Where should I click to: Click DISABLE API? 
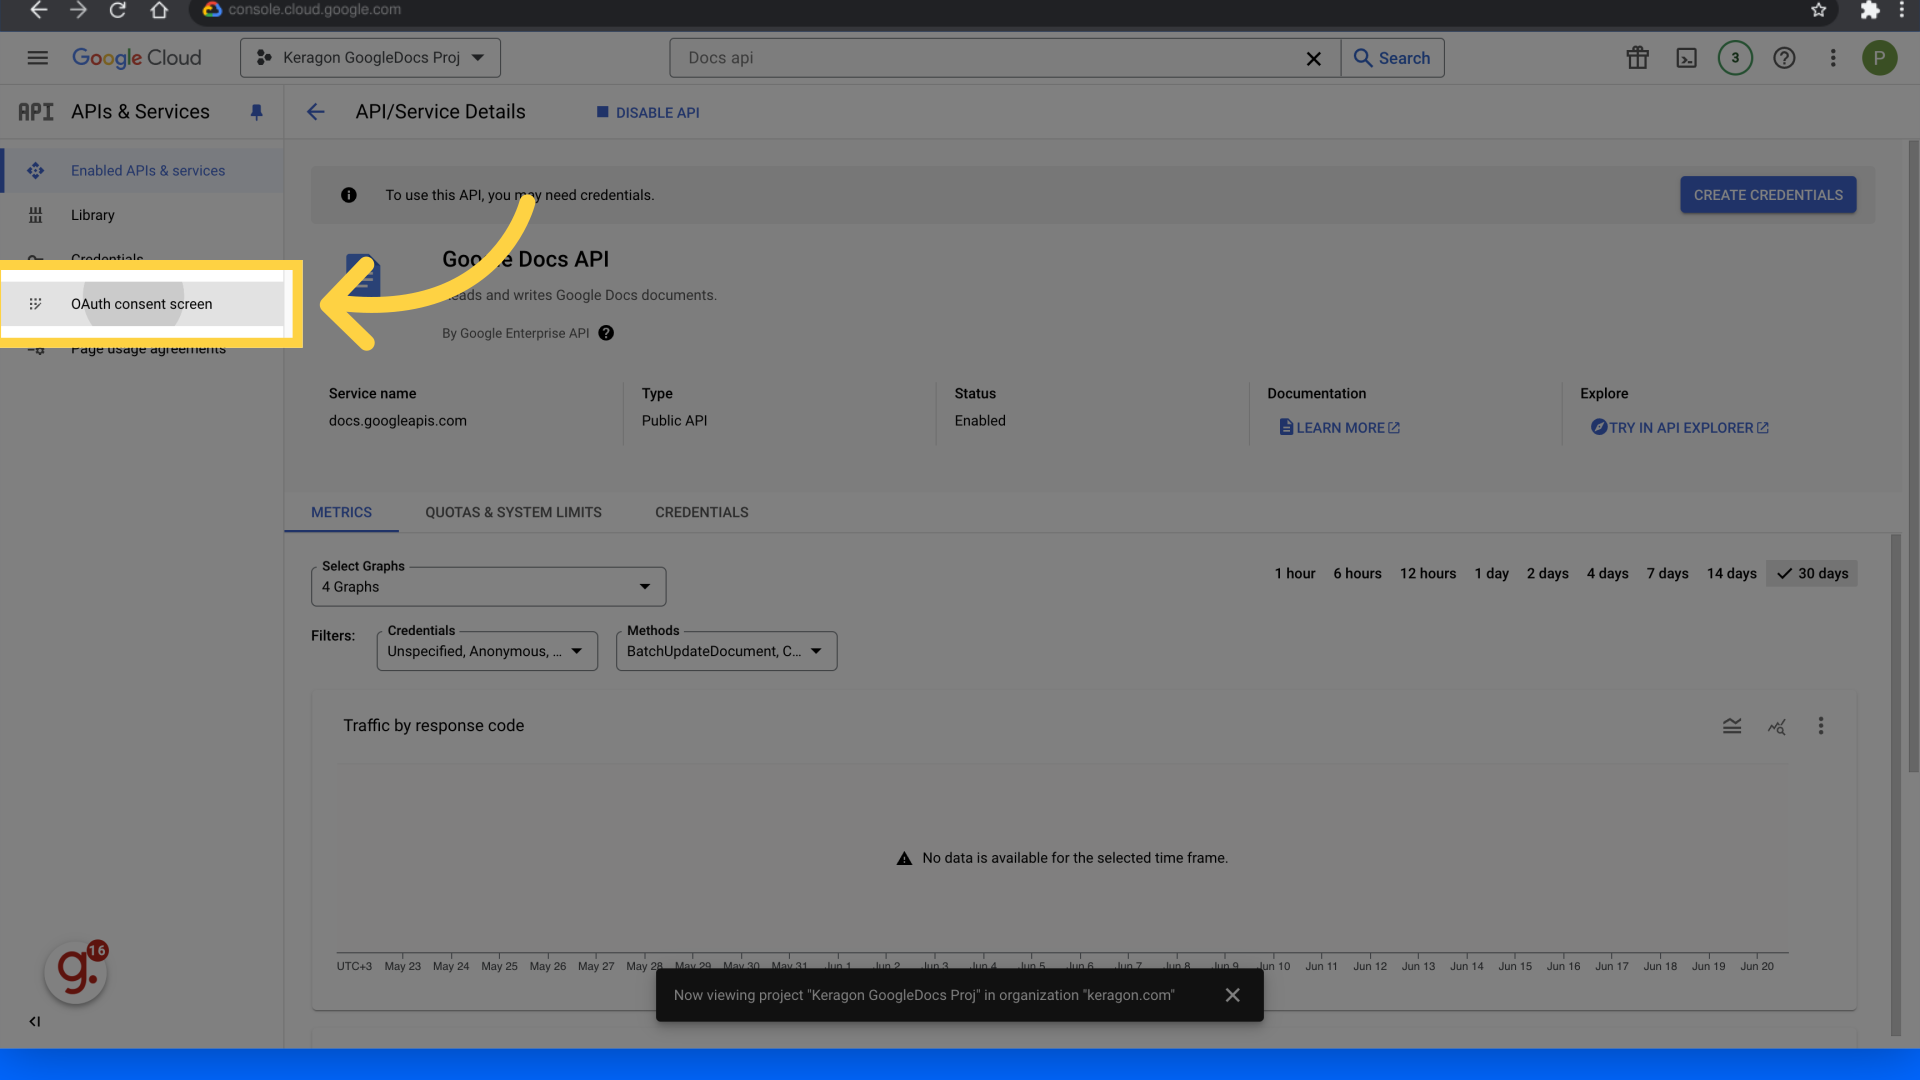point(647,113)
